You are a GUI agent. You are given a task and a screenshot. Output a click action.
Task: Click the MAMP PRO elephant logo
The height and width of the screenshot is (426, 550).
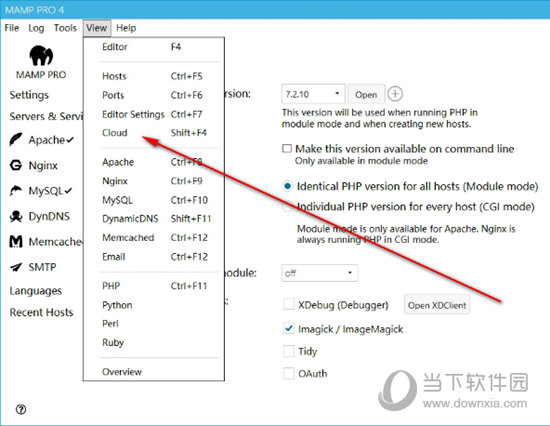pyautogui.click(x=41, y=55)
